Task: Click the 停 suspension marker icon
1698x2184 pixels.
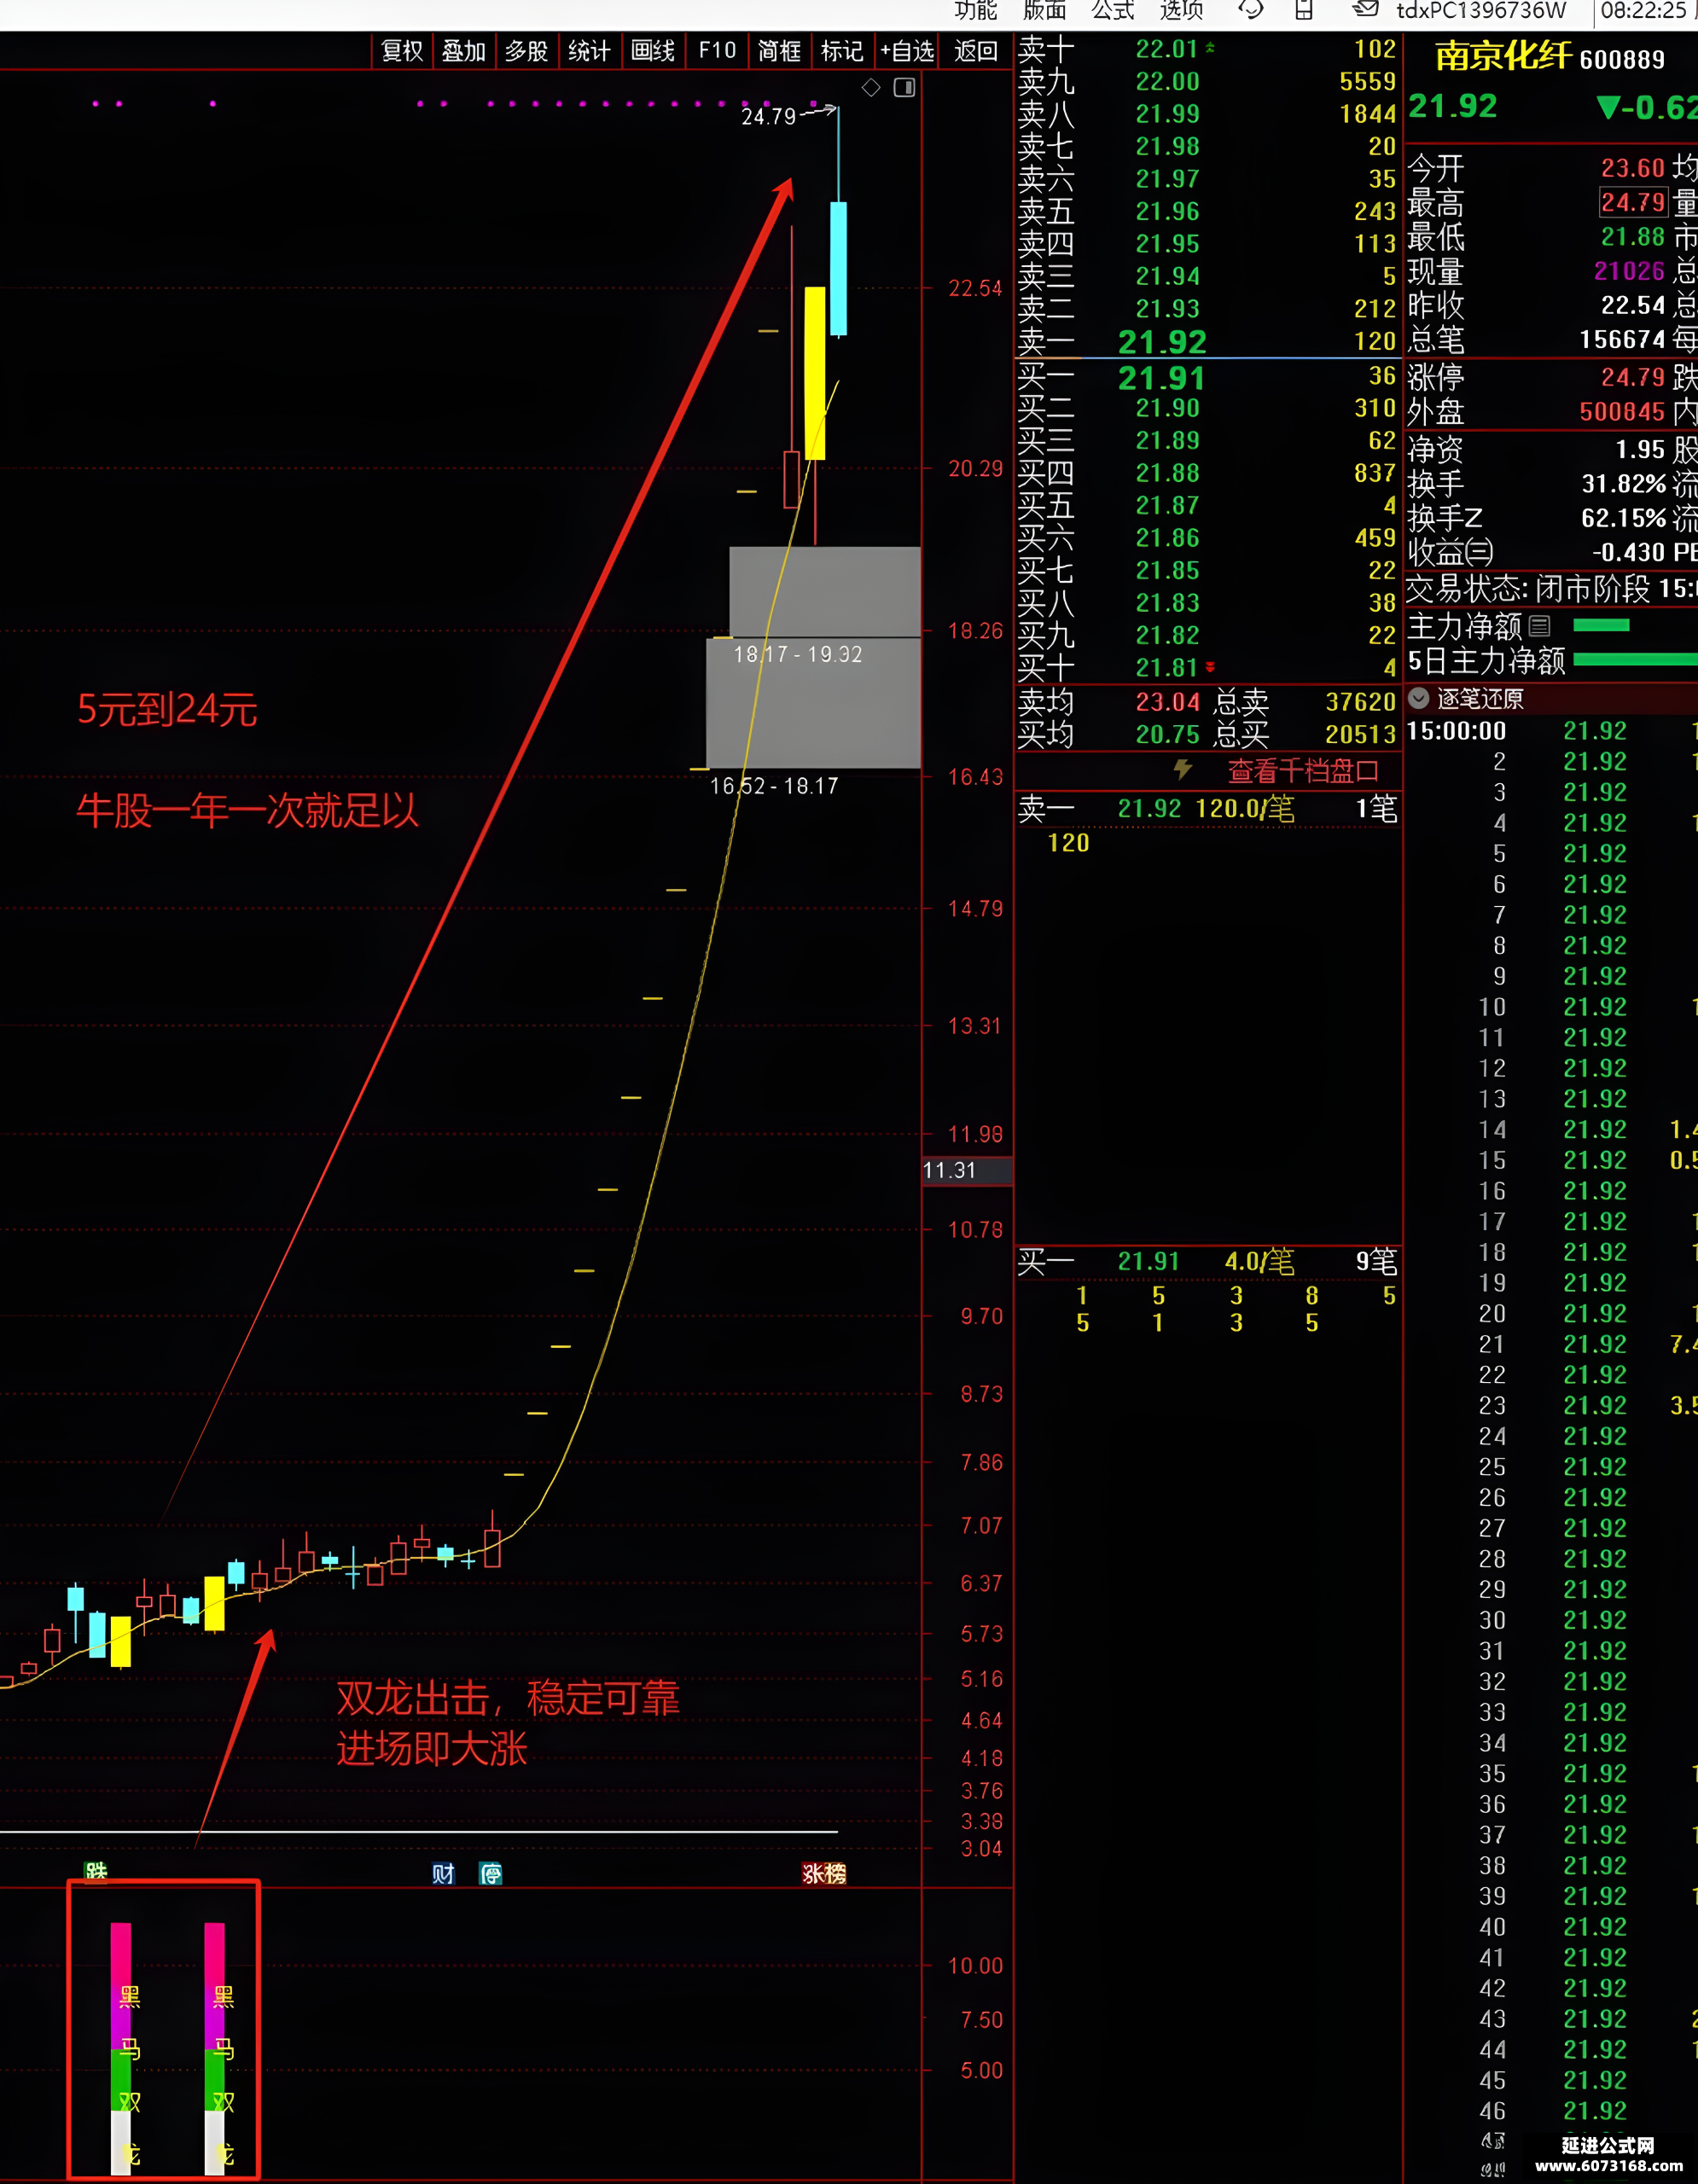Action: click(490, 1873)
